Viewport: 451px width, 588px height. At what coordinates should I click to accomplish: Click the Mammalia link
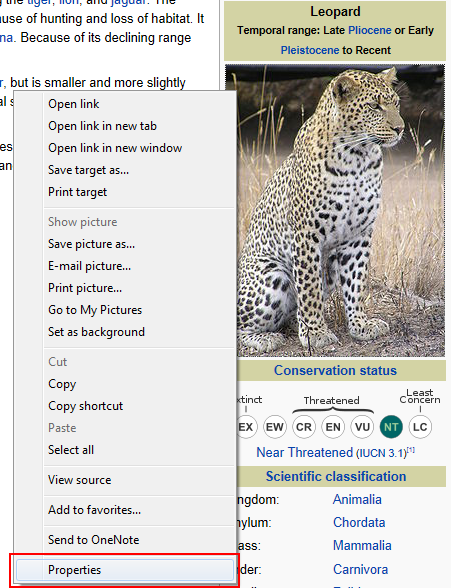[x=362, y=546]
